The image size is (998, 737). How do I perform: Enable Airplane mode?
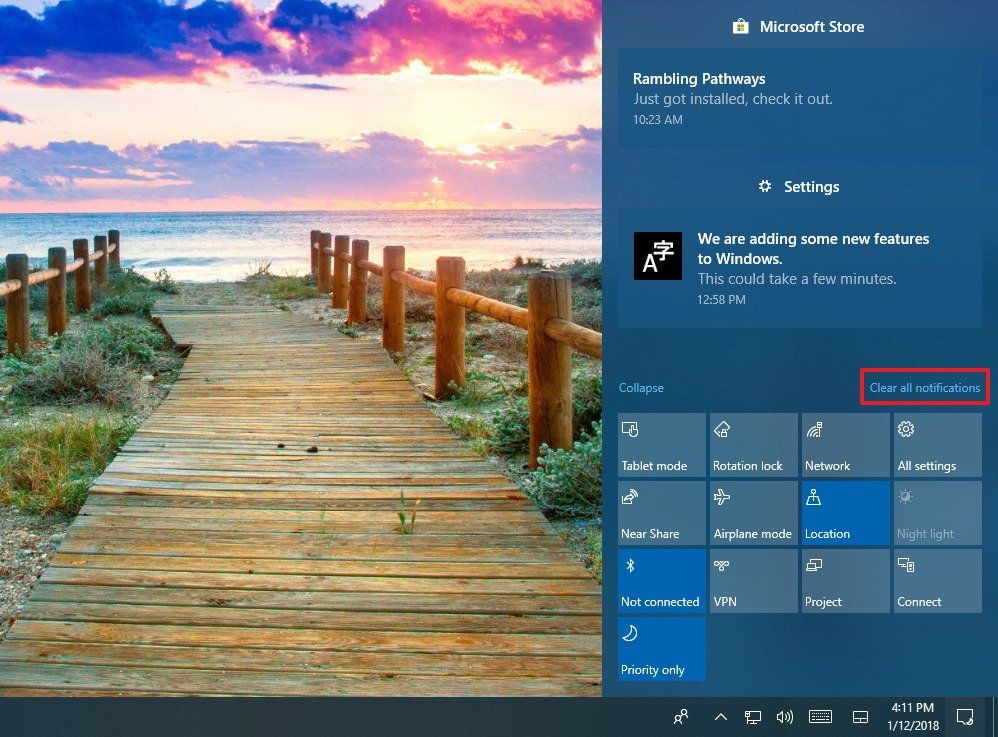tap(753, 512)
